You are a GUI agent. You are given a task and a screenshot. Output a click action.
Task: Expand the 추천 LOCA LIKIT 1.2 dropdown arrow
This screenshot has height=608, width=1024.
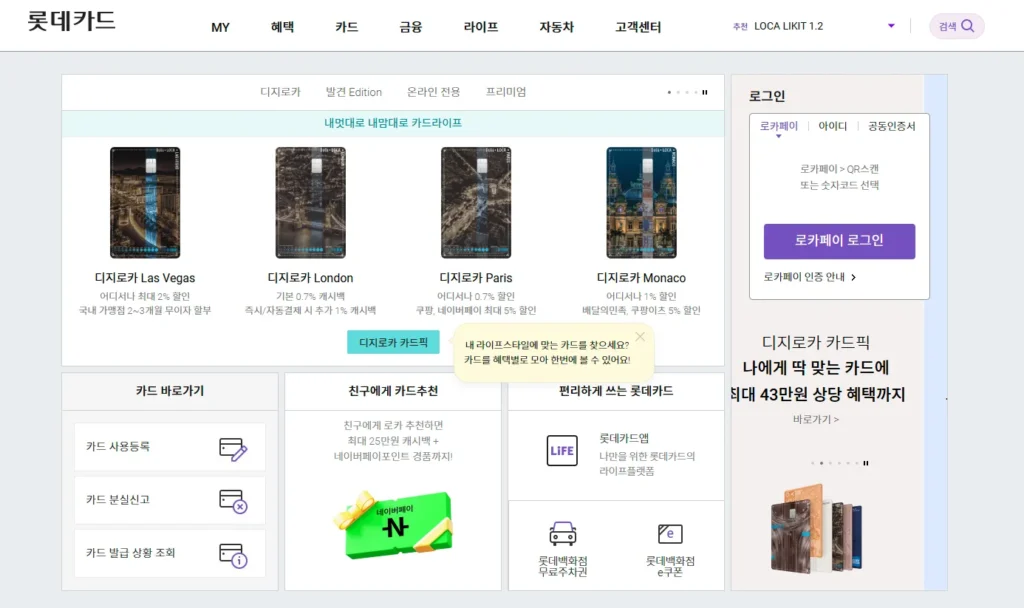891,26
